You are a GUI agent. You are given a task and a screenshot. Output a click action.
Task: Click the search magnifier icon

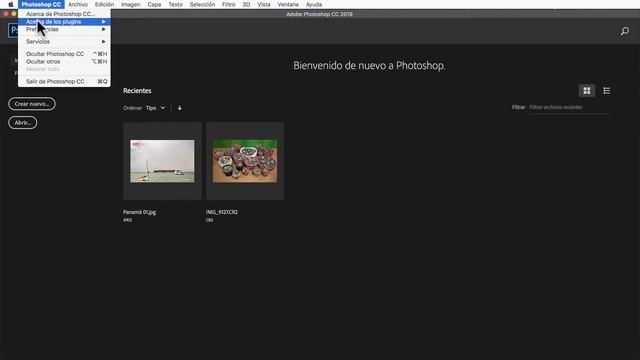click(624, 31)
